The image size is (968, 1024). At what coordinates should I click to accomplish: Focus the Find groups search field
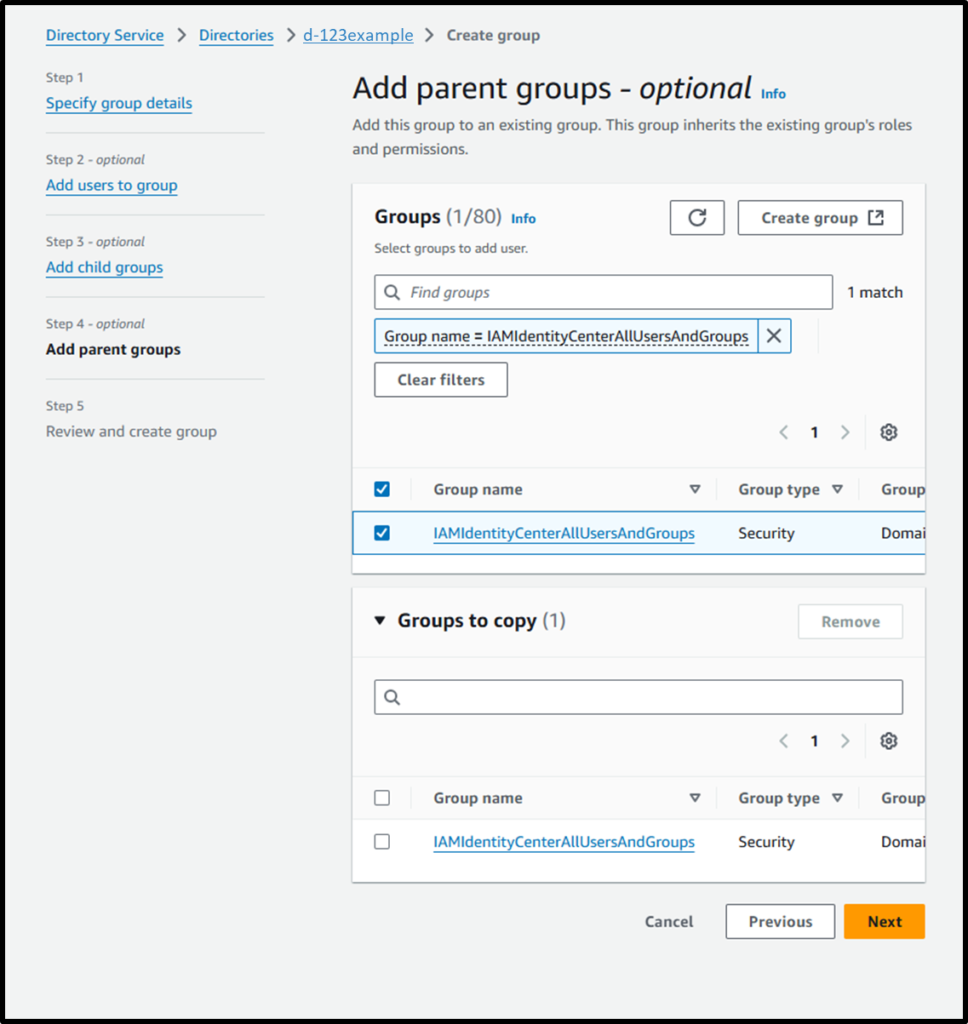point(604,292)
